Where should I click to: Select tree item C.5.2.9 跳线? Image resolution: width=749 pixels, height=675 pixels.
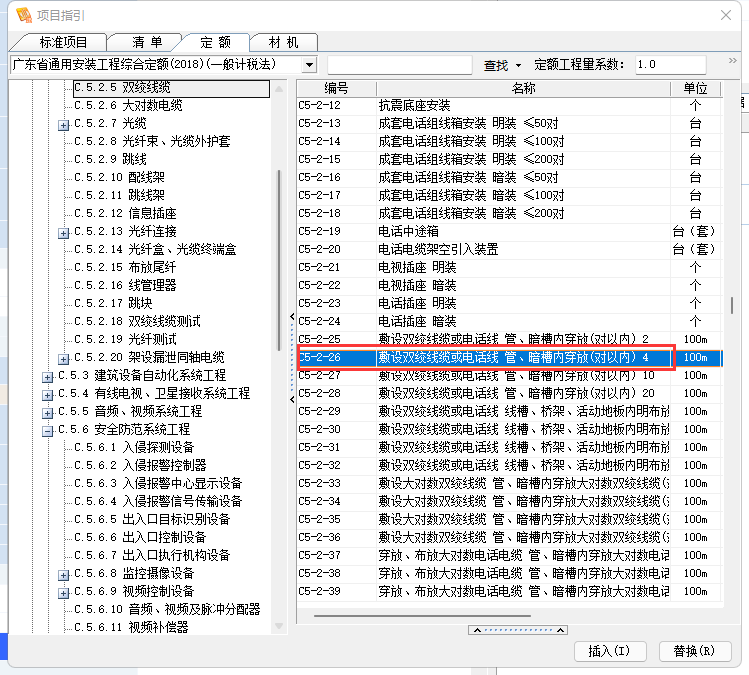(x=110, y=159)
